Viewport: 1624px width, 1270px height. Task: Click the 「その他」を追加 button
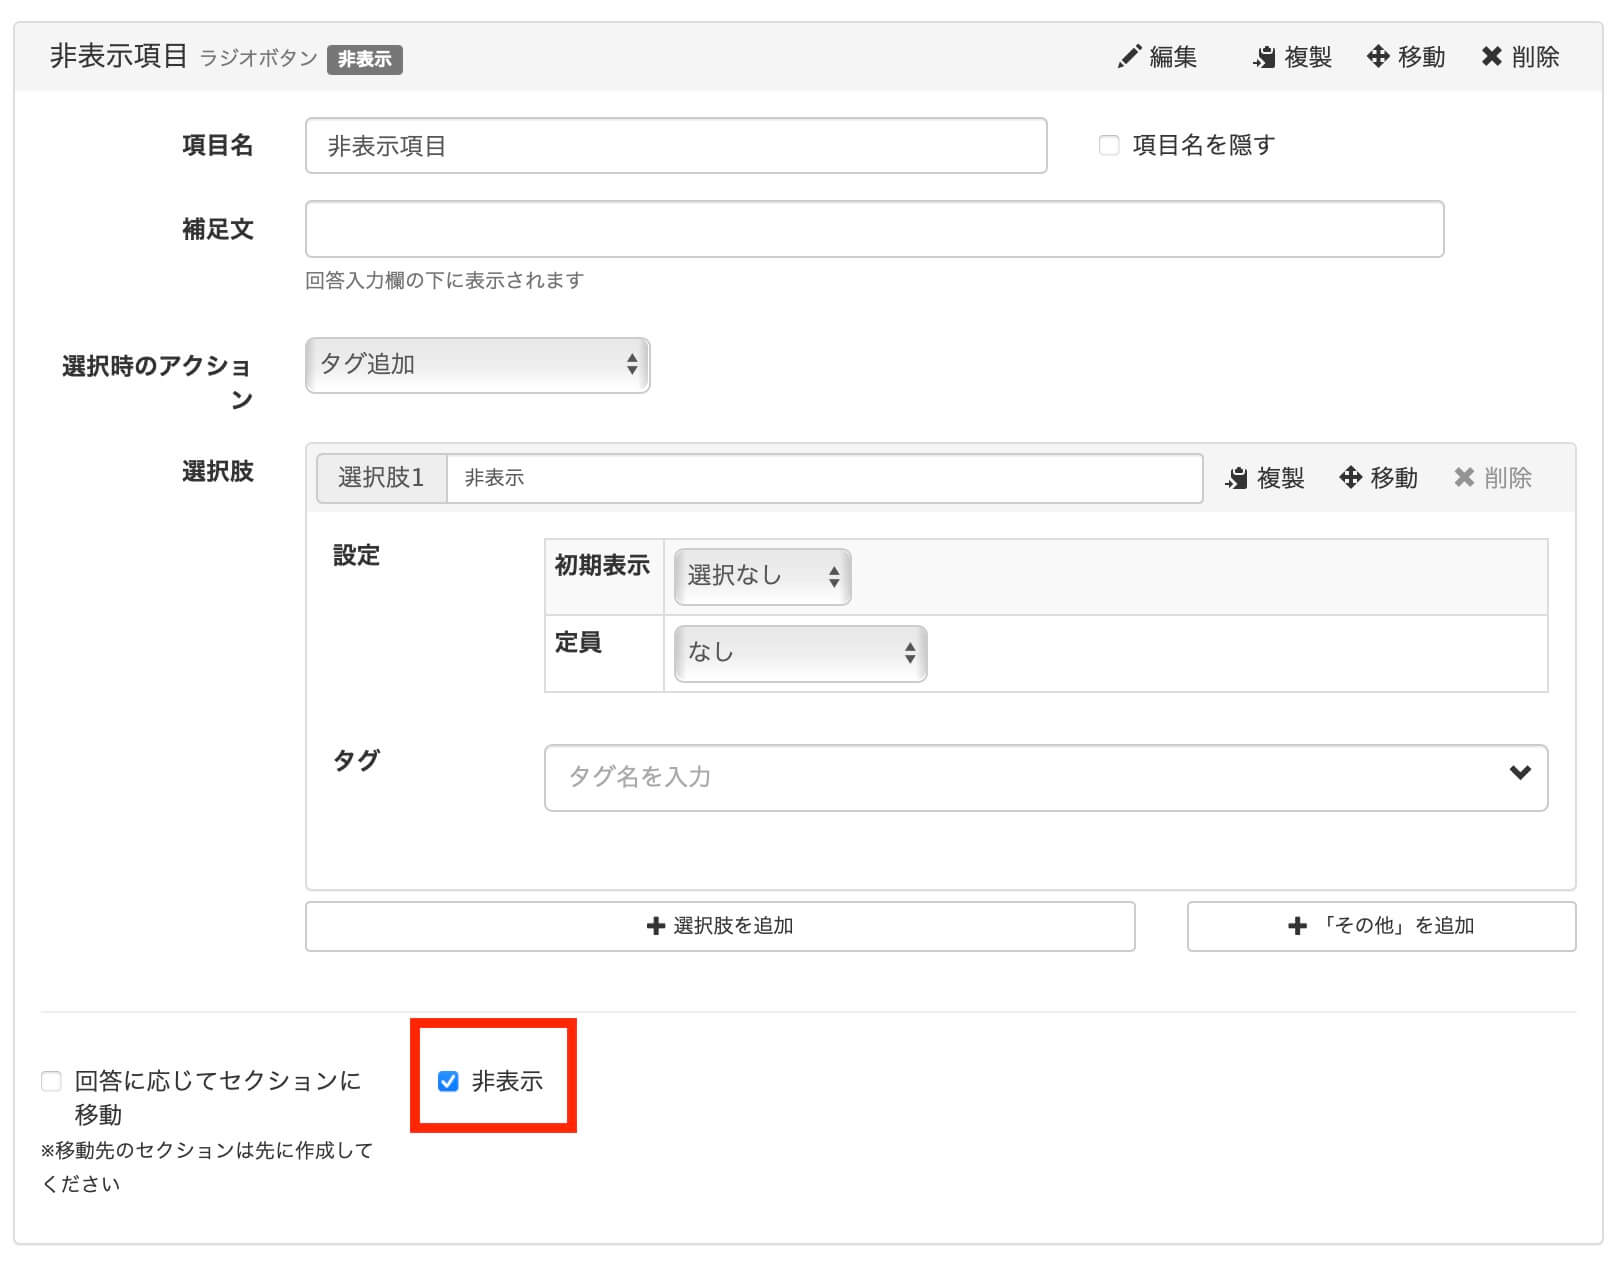[x=1381, y=926]
